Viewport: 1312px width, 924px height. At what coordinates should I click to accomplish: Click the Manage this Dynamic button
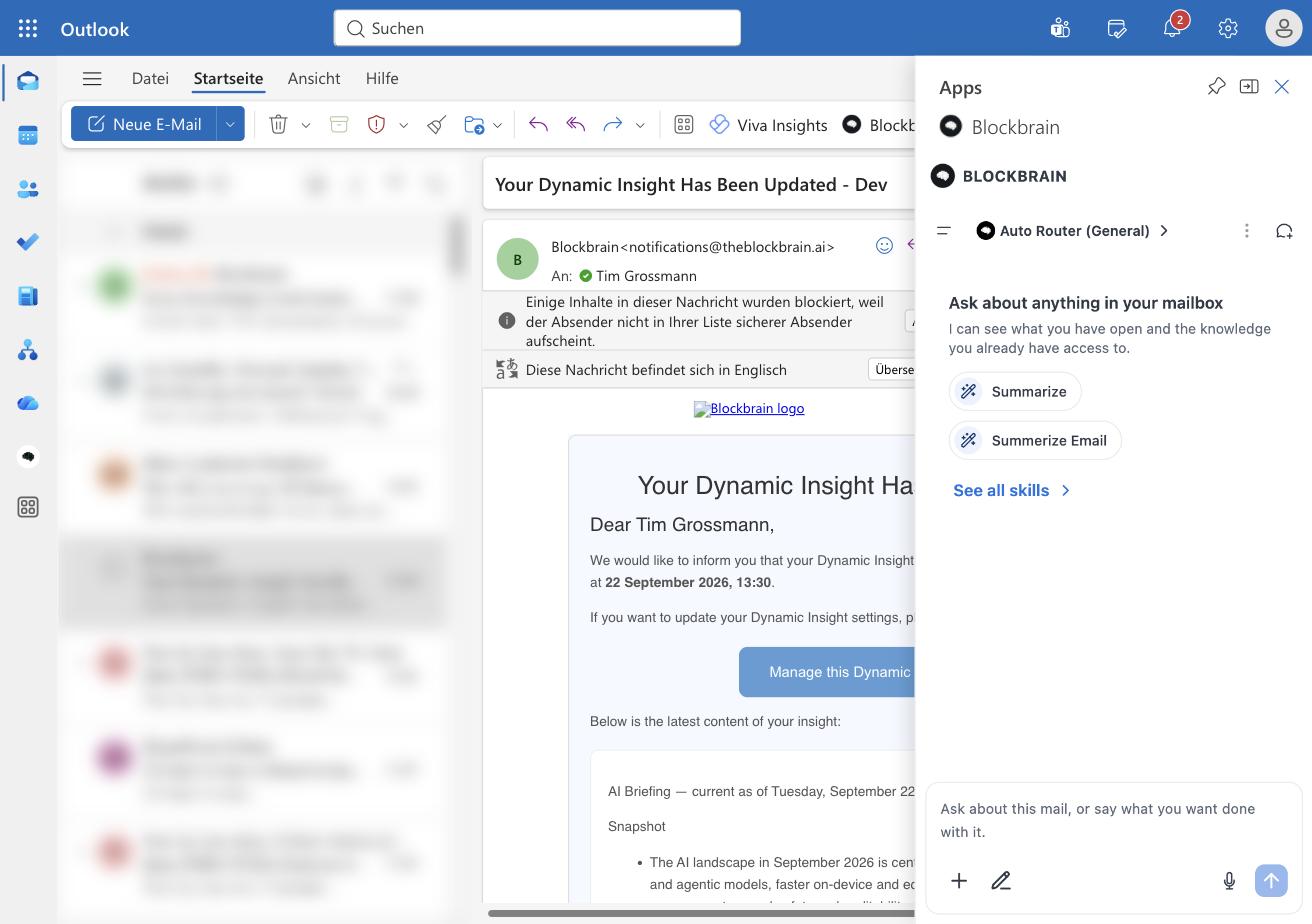[827, 672]
